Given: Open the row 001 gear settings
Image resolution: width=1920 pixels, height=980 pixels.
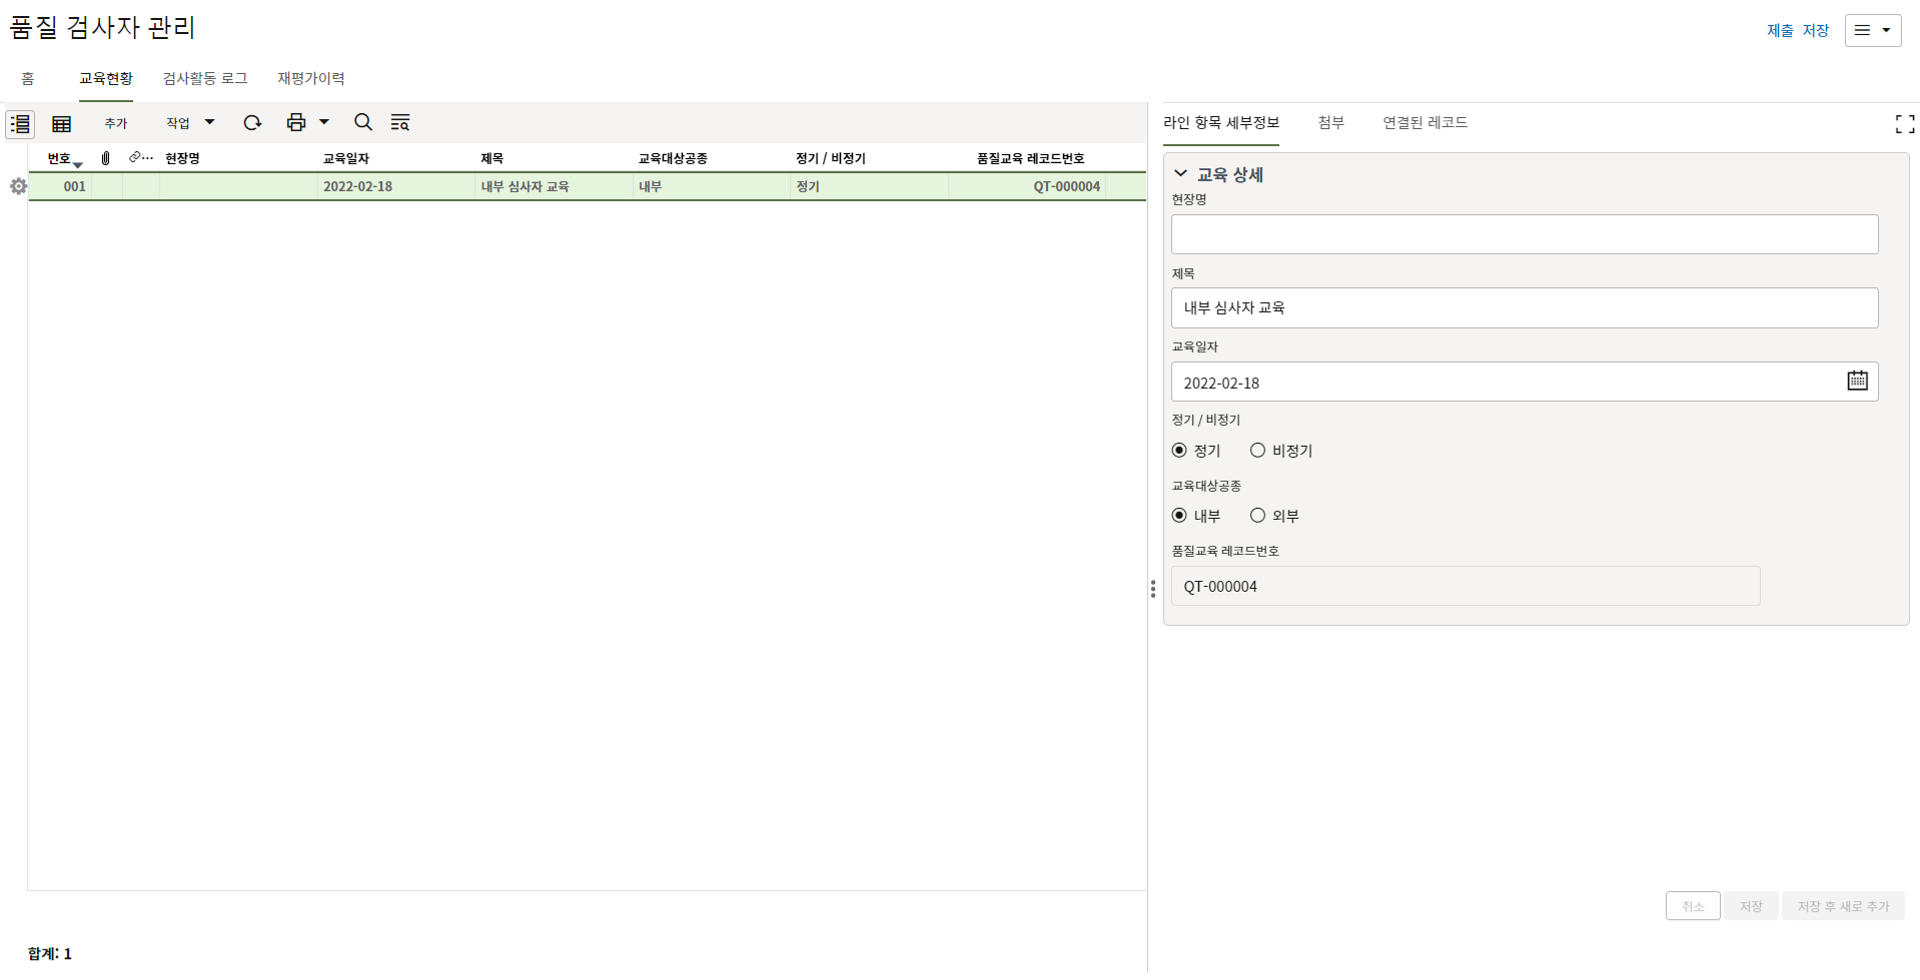Looking at the screenshot, I should (x=18, y=186).
